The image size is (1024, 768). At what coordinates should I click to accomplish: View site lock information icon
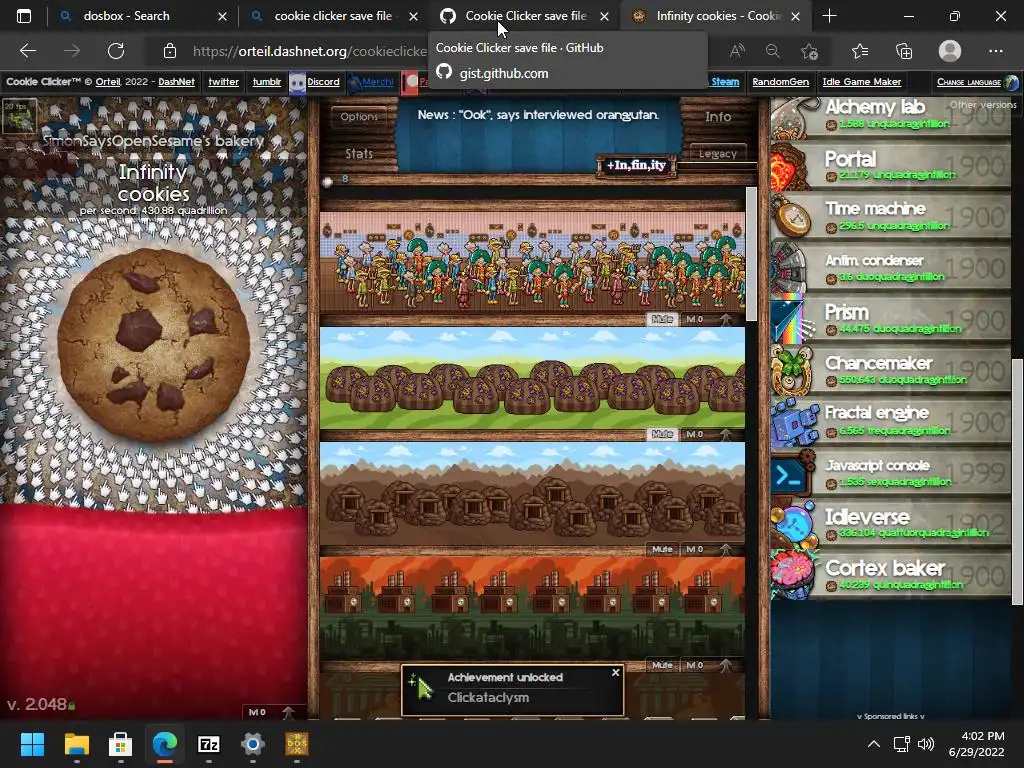click(170, 51)
